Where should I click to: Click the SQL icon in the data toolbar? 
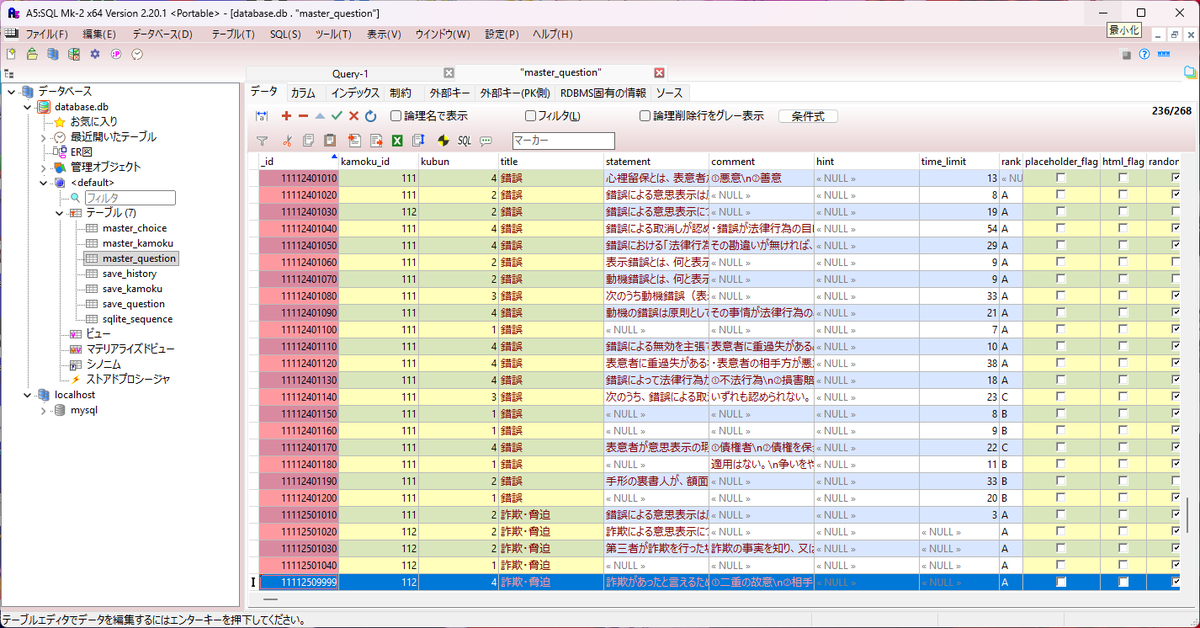464,140
